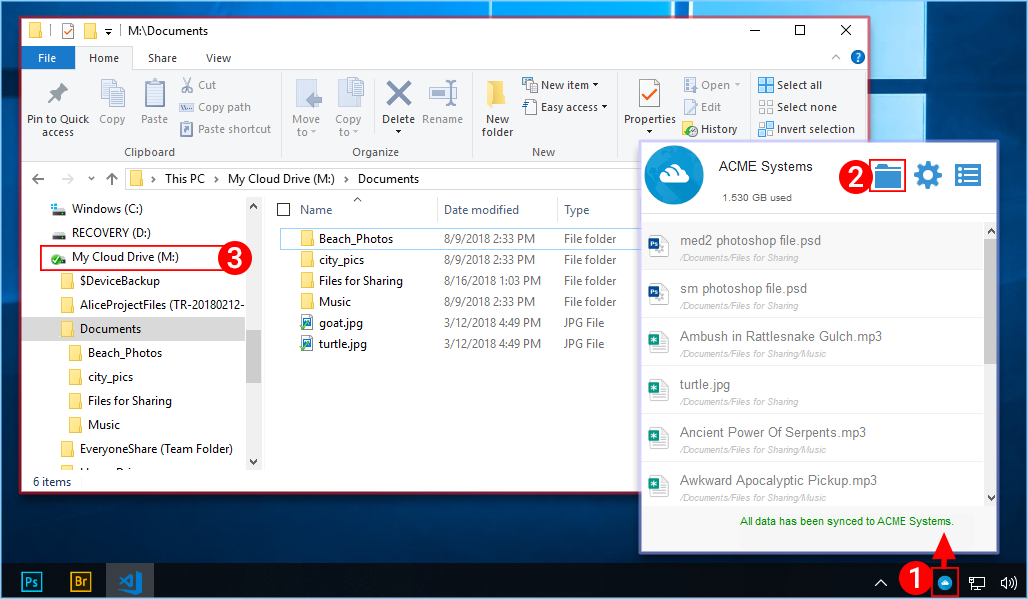Click Ambush in Rattlesnake Gulch.mp3 entry
Image resolution: width=1028 pixels, height=599 pixels.
[x=812, y=343]
